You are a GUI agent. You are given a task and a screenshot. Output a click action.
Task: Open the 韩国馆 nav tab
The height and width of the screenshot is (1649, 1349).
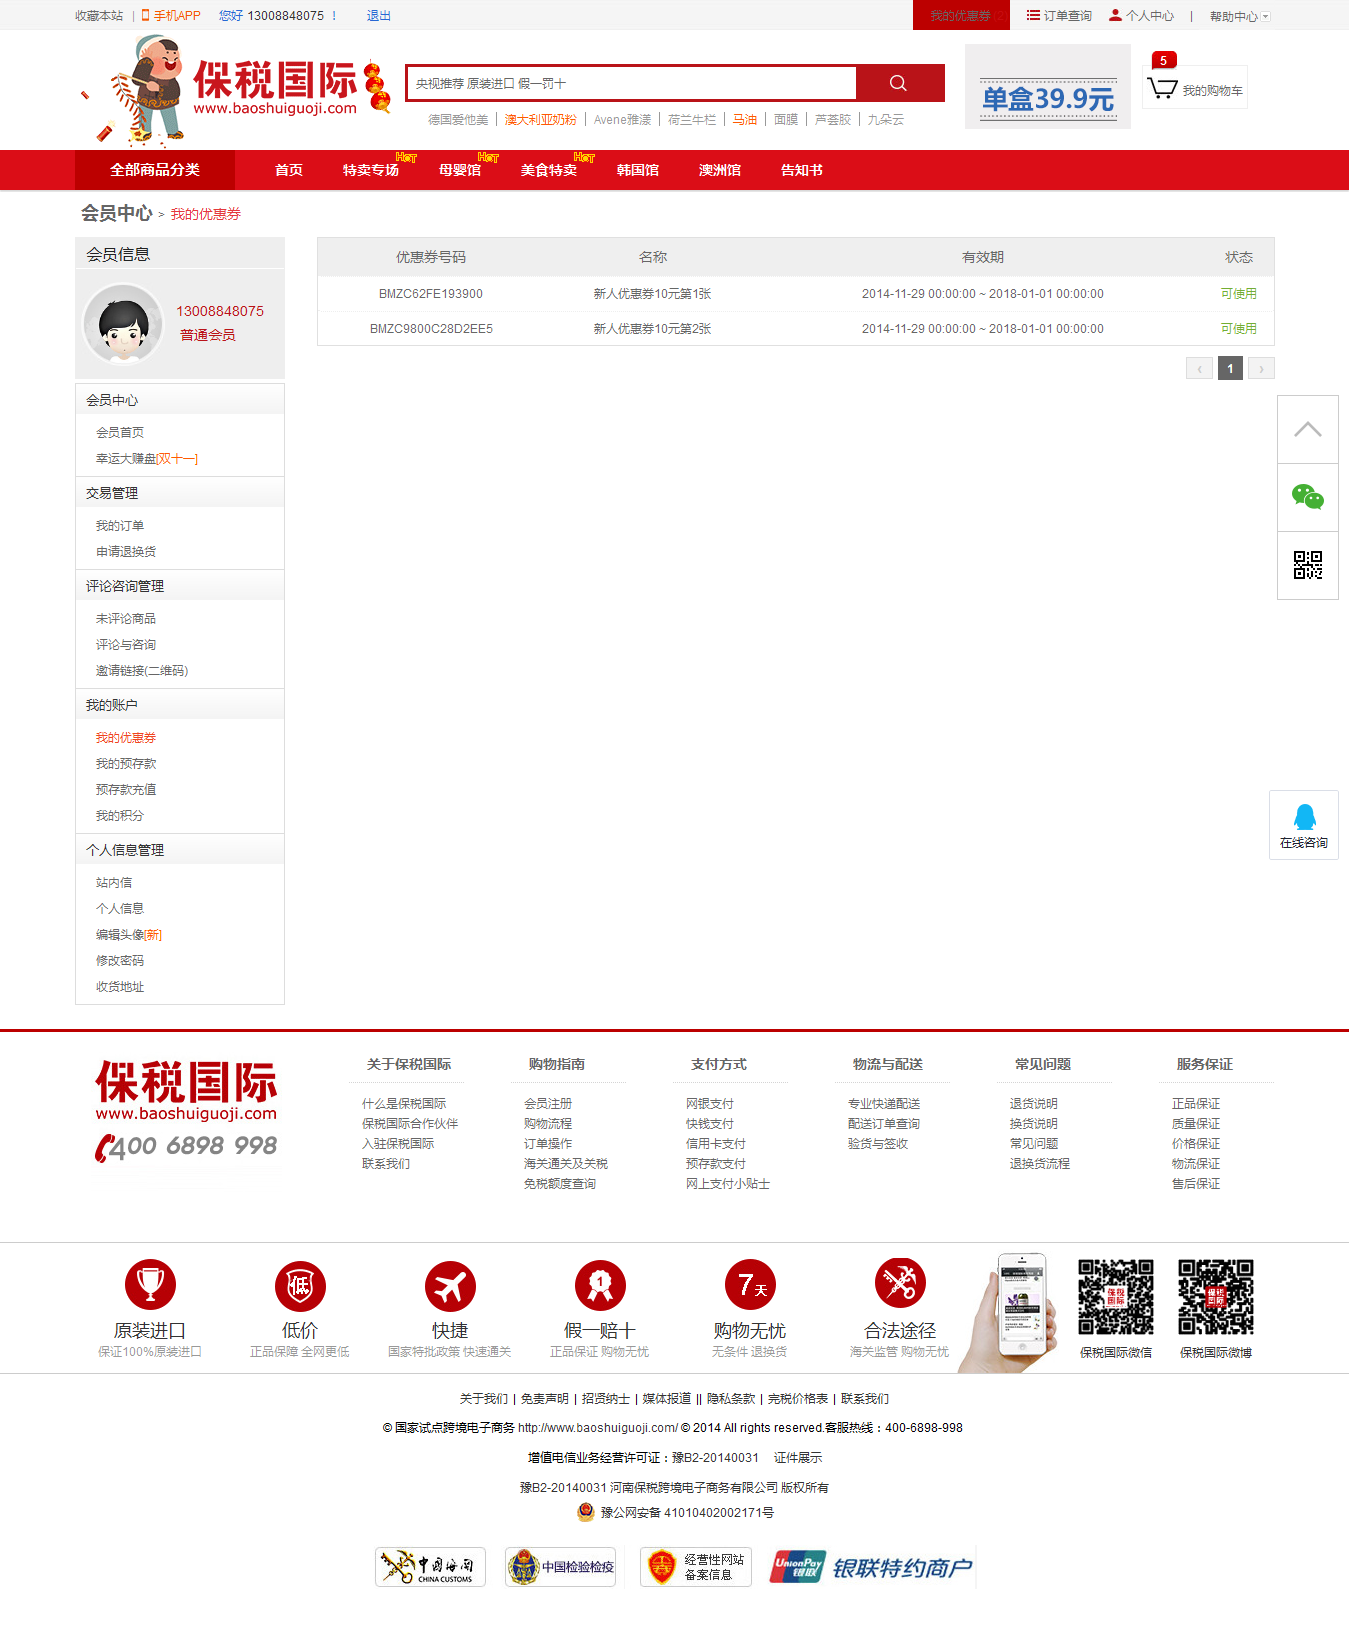pos(638,170)
